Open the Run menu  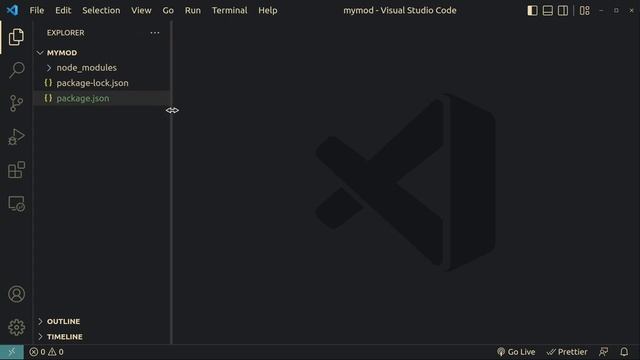pyautogui.click(x=193, y=10)
